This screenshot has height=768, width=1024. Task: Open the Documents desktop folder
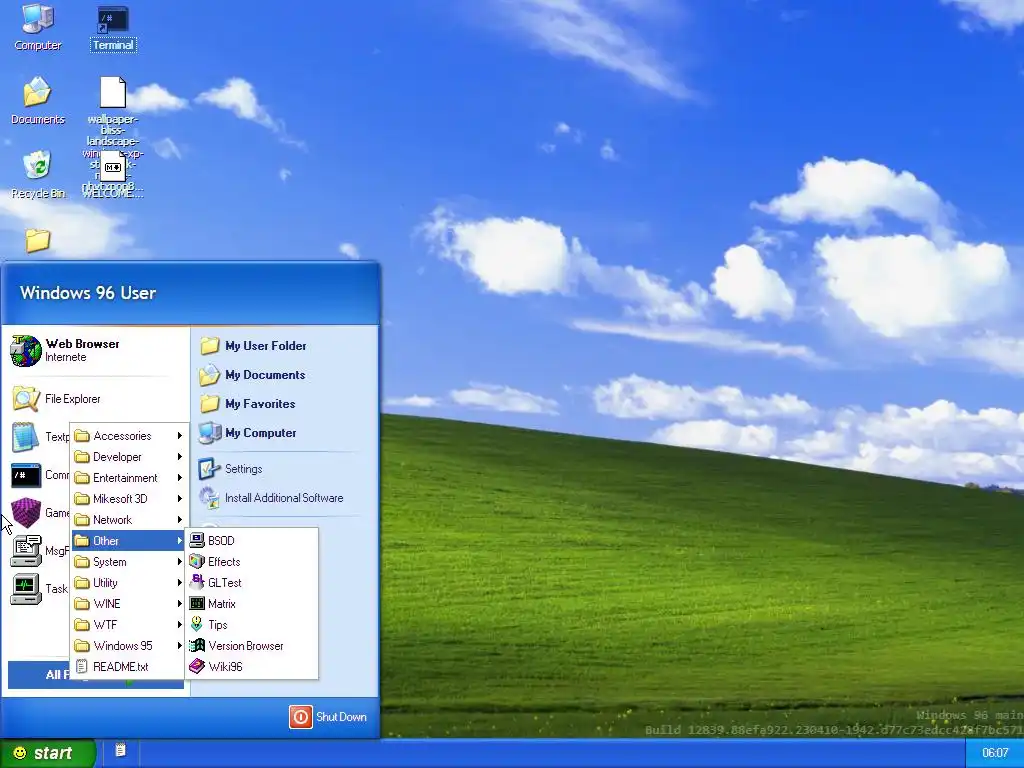pos(38,101)
